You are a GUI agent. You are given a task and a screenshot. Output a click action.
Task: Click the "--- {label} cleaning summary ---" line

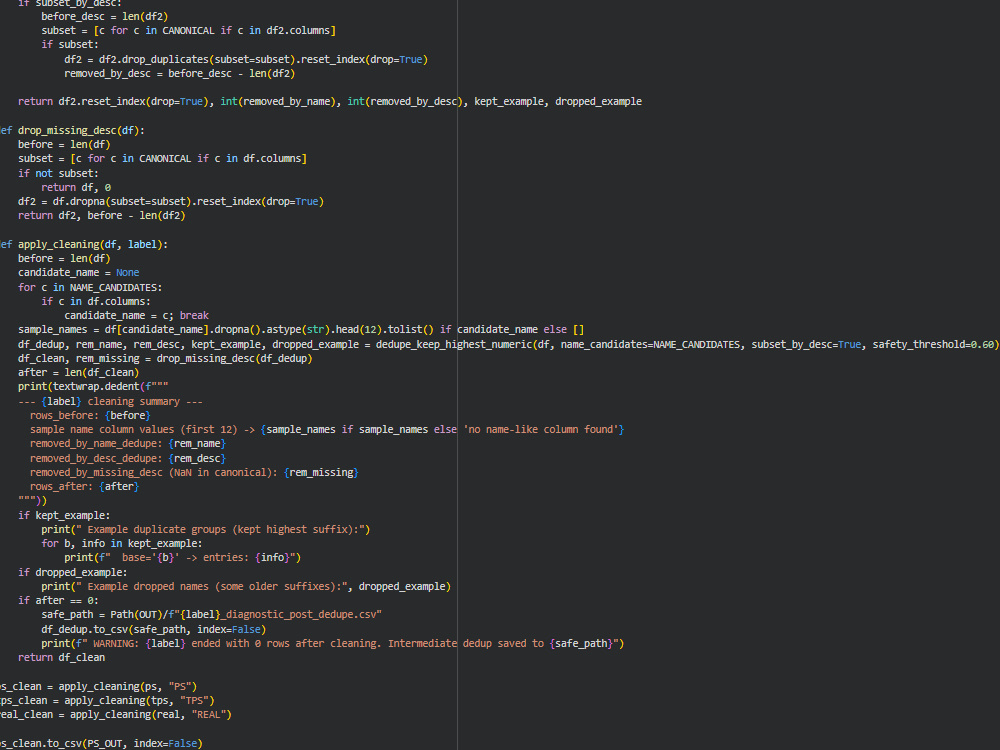tap(110, 402)
